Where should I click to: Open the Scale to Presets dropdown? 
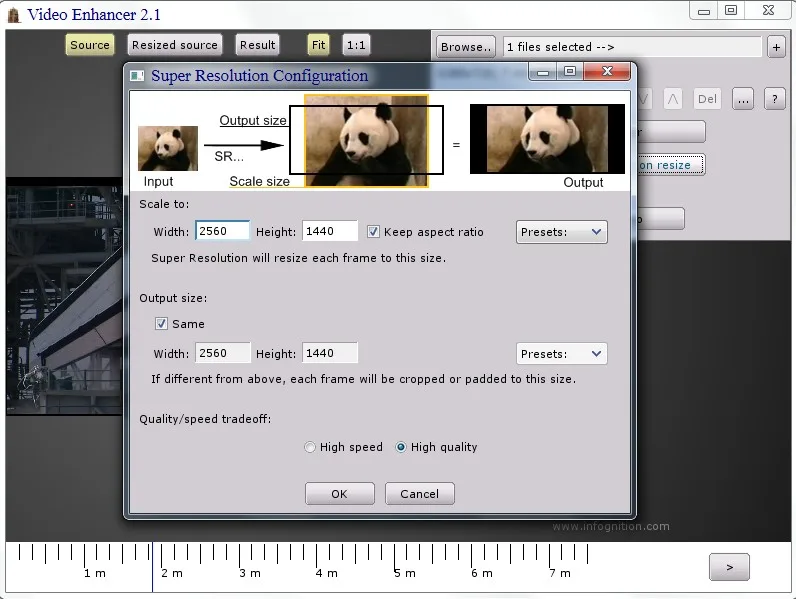[x=561, y=232]
